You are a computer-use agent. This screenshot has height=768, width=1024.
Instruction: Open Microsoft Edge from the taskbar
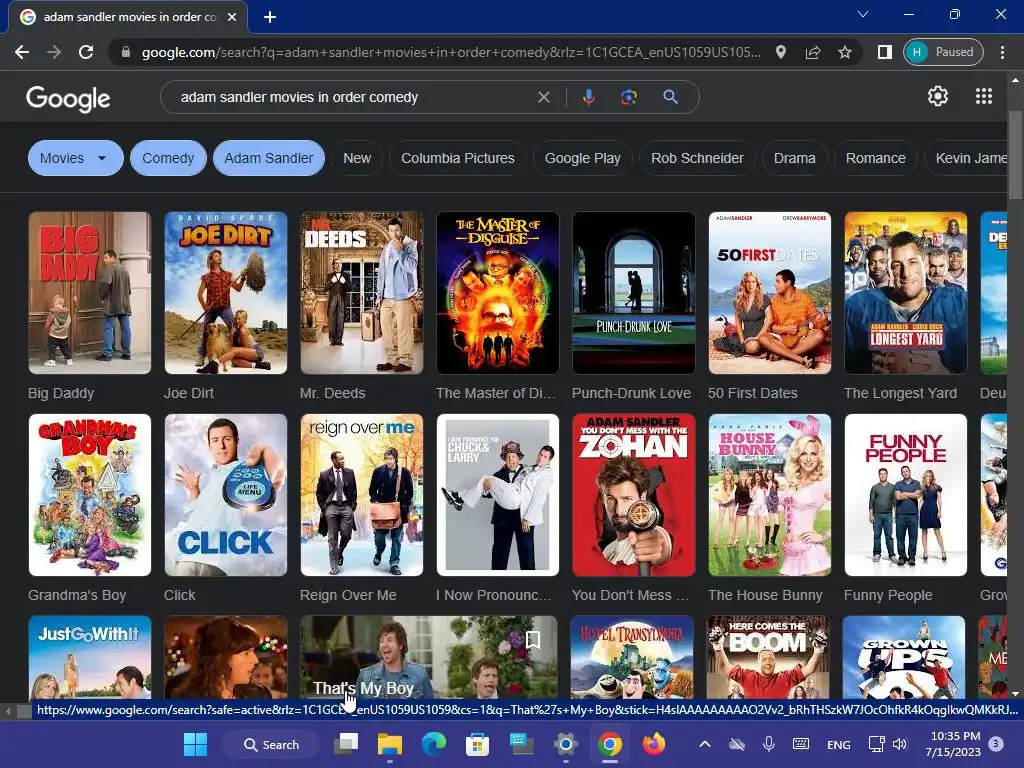click(434, 744)
